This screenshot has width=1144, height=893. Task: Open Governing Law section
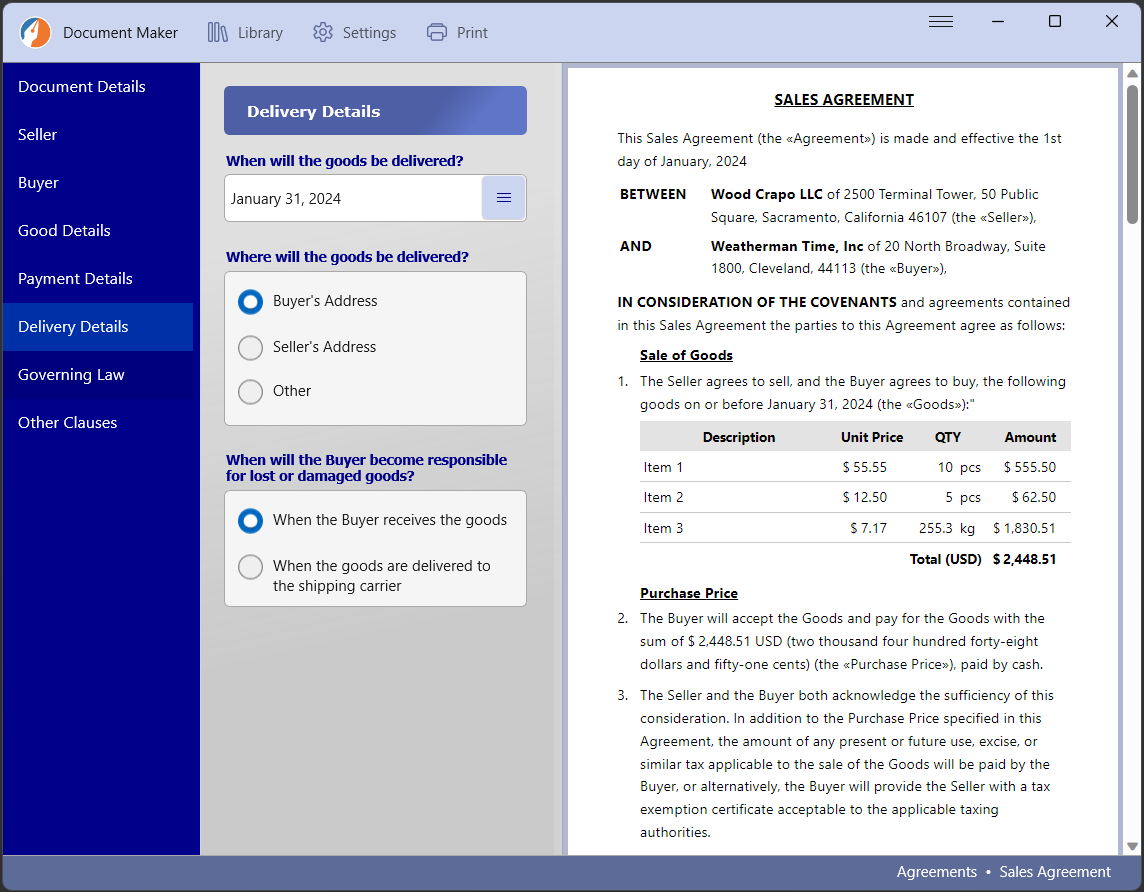pos(98,375)
